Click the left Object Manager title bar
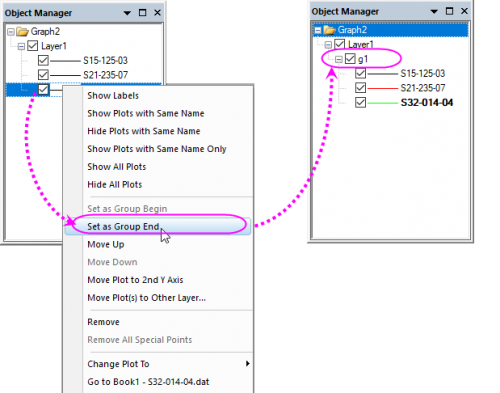Viewport: 500px width, 393px height. (x=82, y=13)
